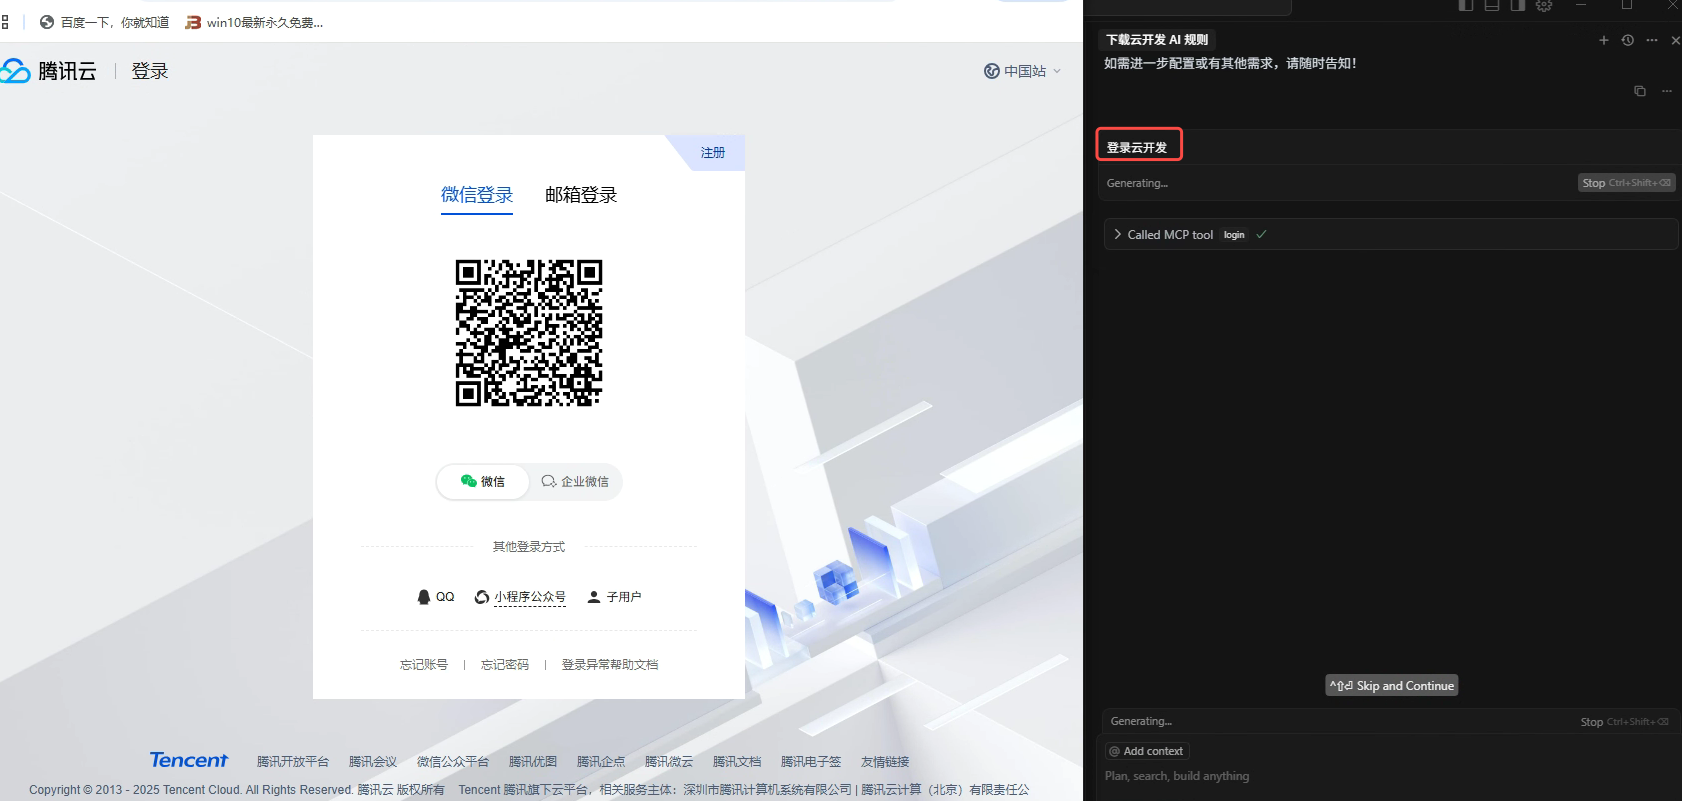Viewport: 1682px width, 801px height.
Task: Open 腾讯优图 footer link
Action: click(533, 762)
